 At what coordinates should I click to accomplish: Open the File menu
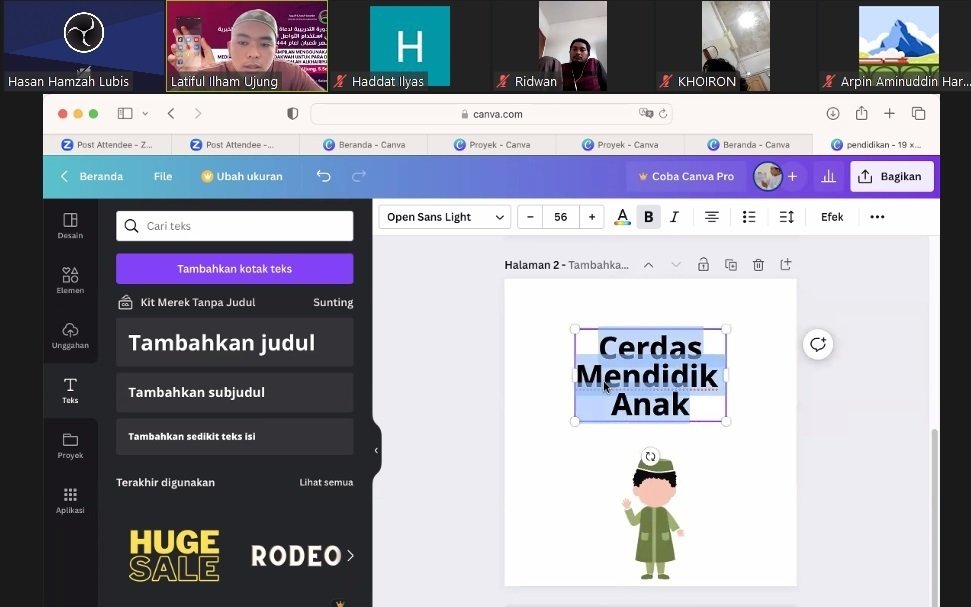163,176
